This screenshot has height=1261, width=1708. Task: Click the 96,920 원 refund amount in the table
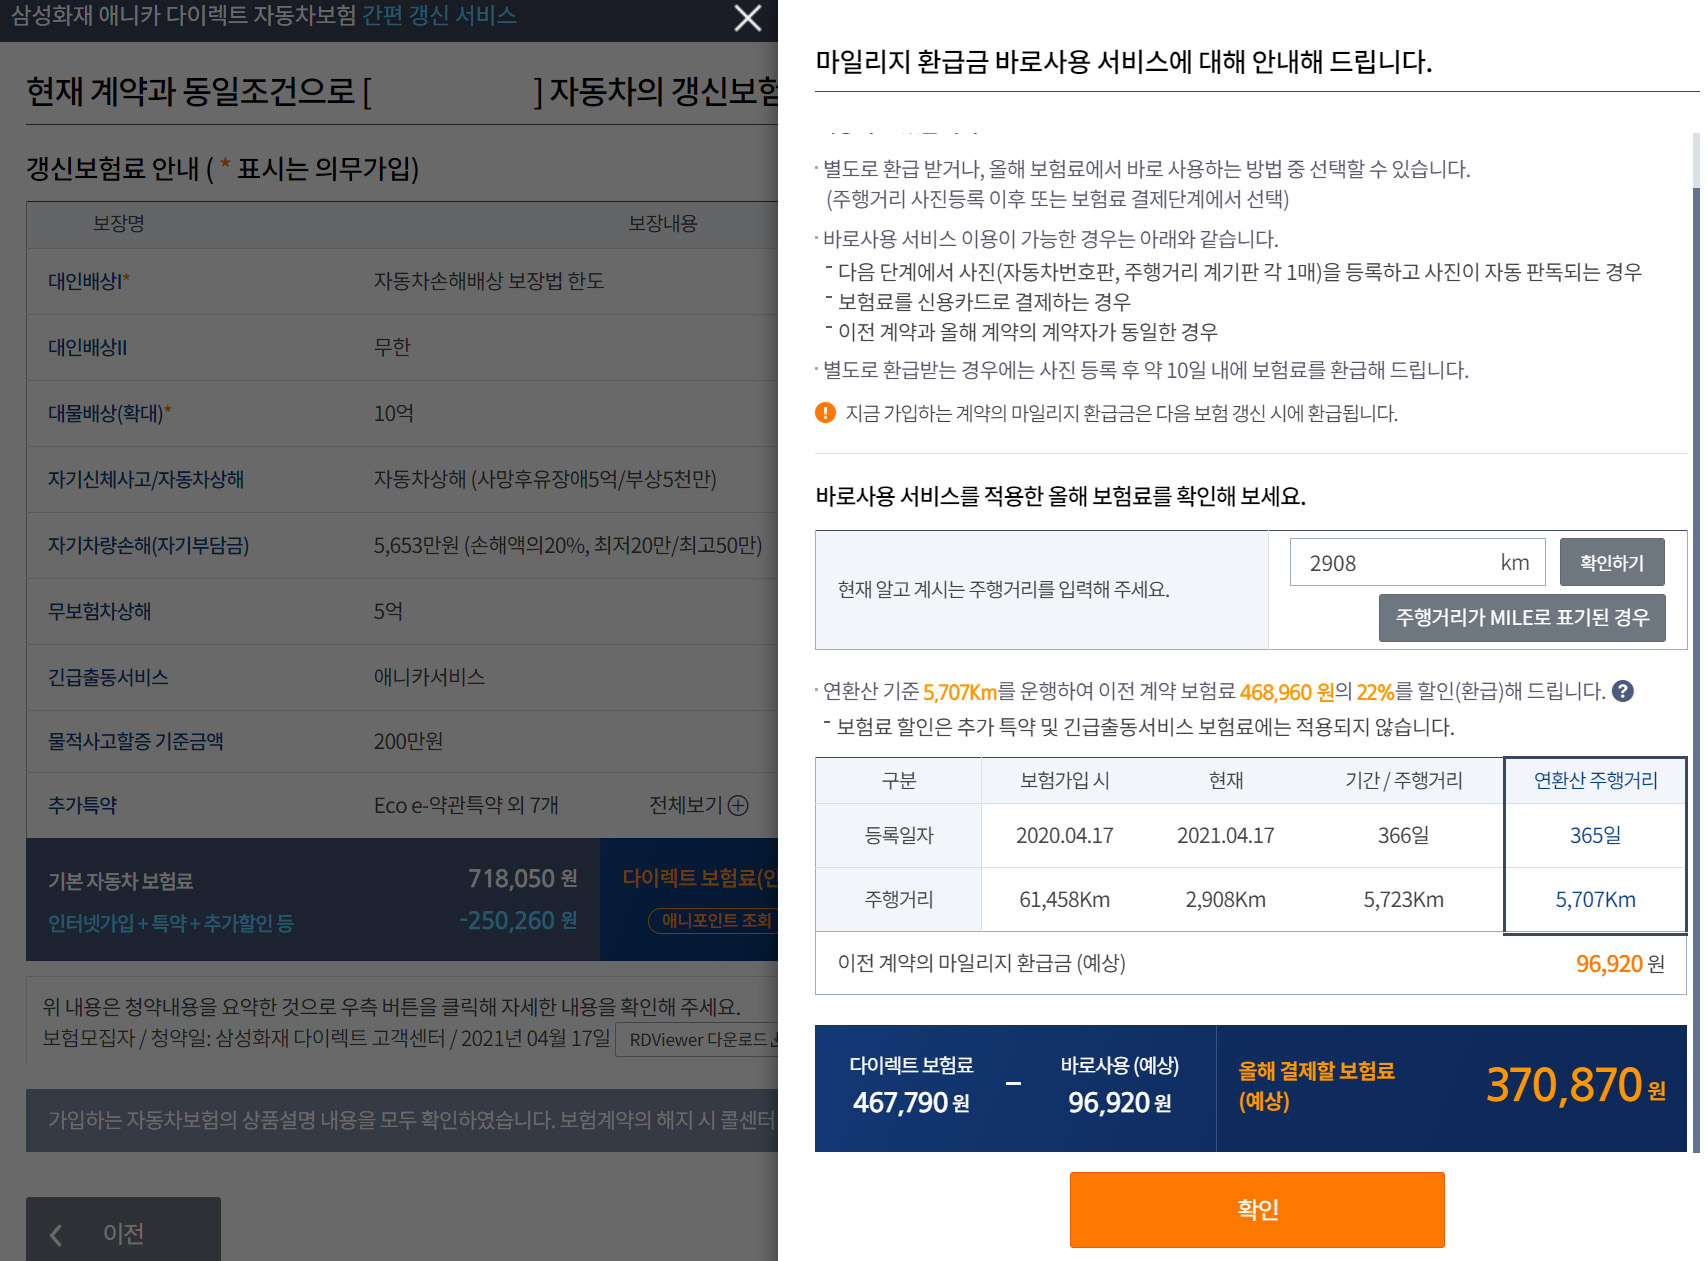coord(1620,963)
